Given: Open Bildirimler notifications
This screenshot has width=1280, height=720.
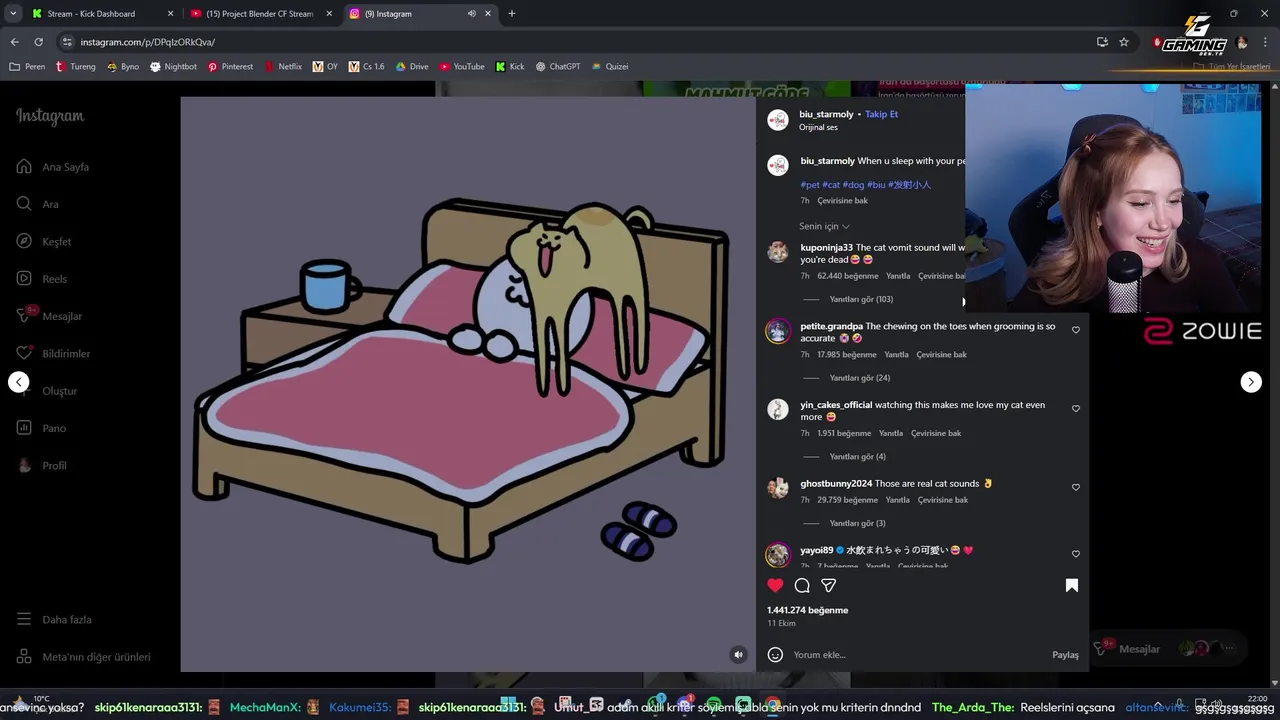Looking at the screenshot, I should tap(54, 353).
